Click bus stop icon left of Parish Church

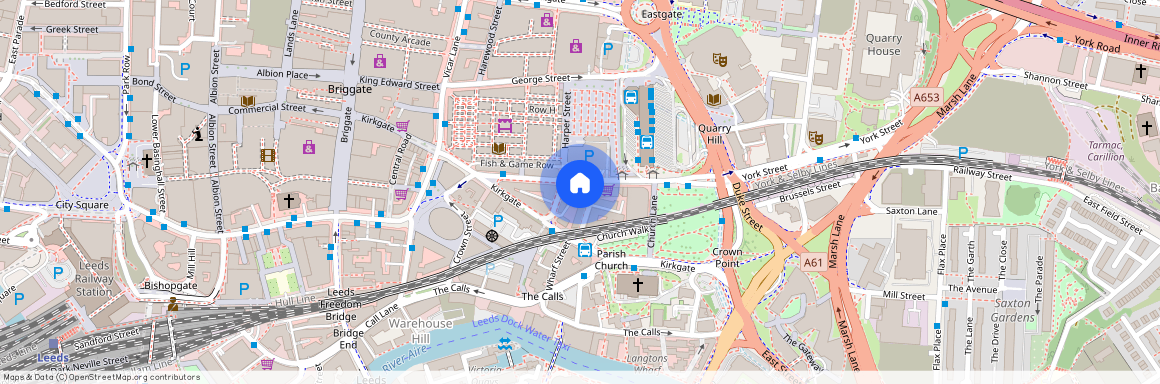(x=584, y=250)
